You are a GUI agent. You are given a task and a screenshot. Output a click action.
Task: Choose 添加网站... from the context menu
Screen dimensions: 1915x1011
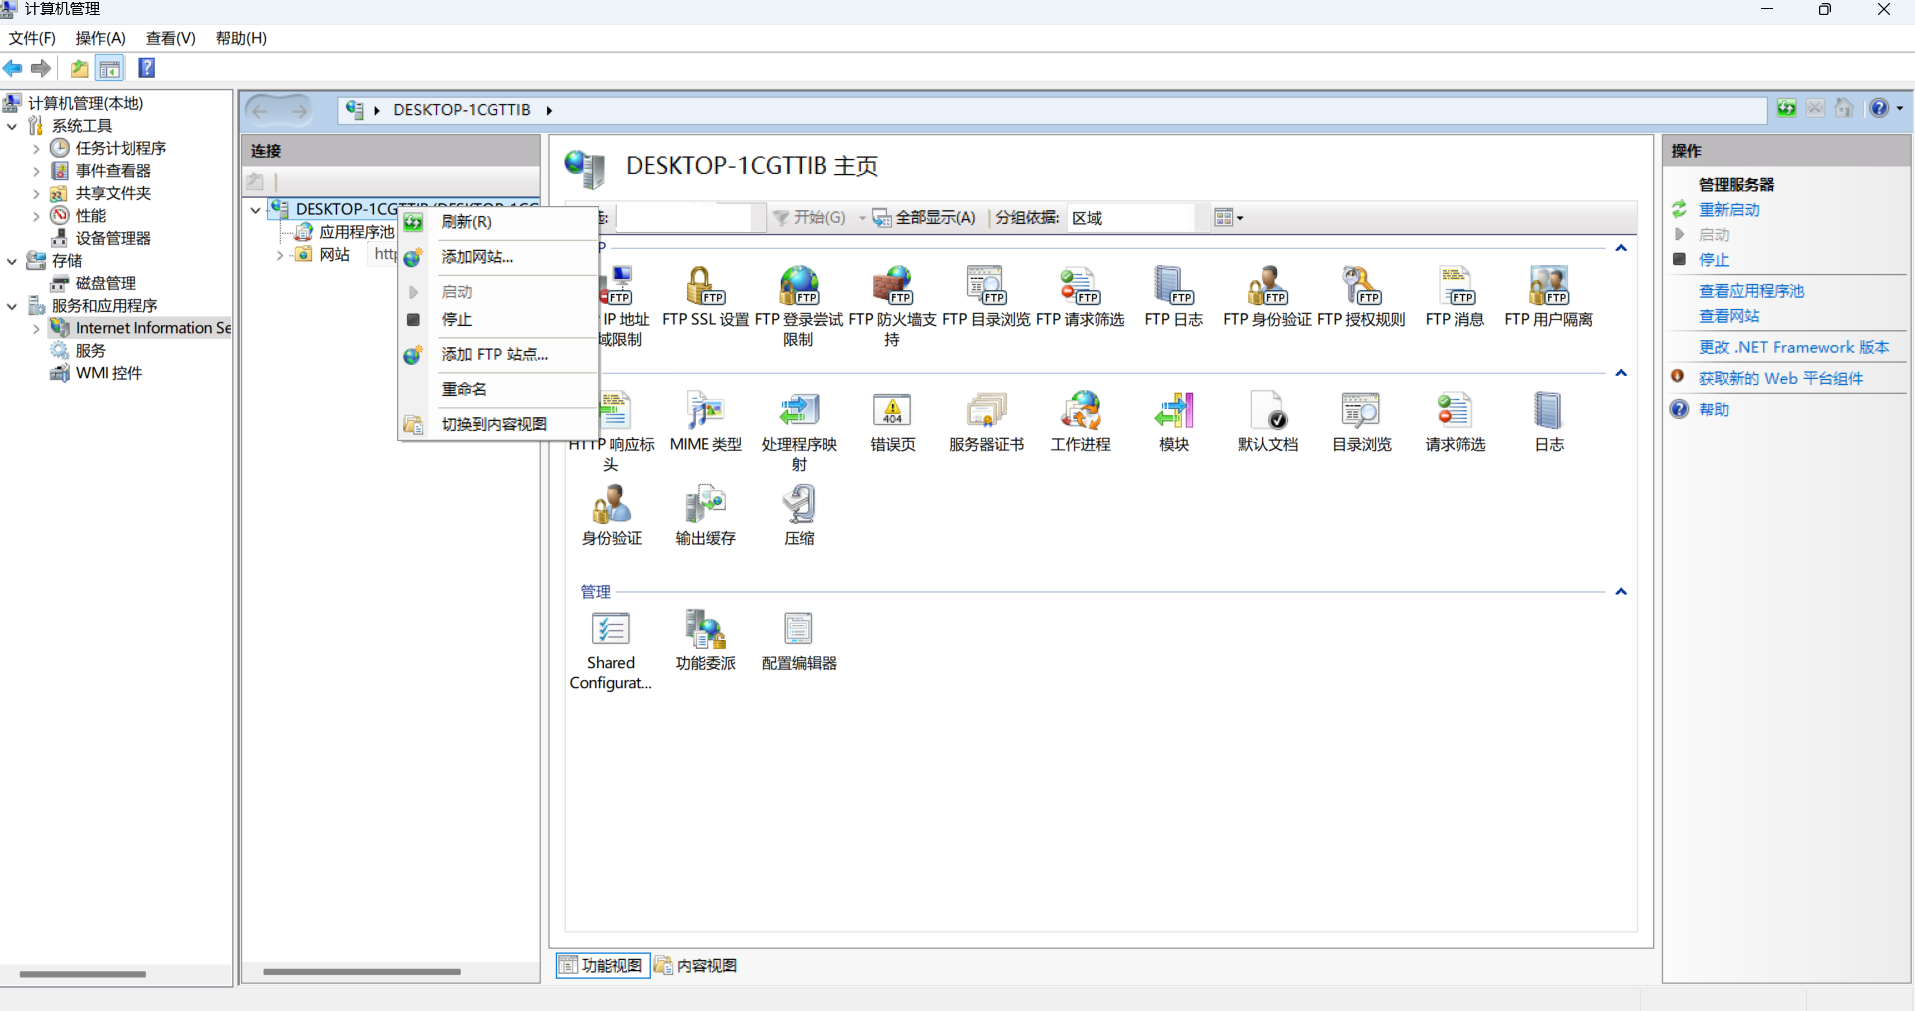click(x=498, y=257)
